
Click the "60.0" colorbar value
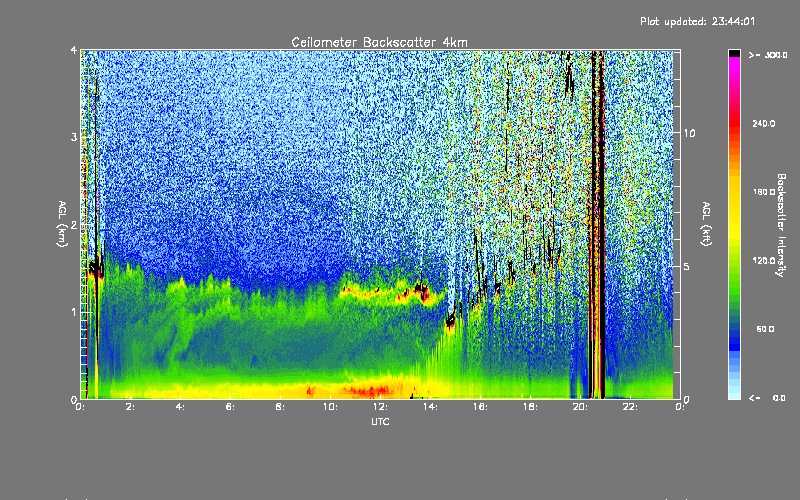click(765, 329)
